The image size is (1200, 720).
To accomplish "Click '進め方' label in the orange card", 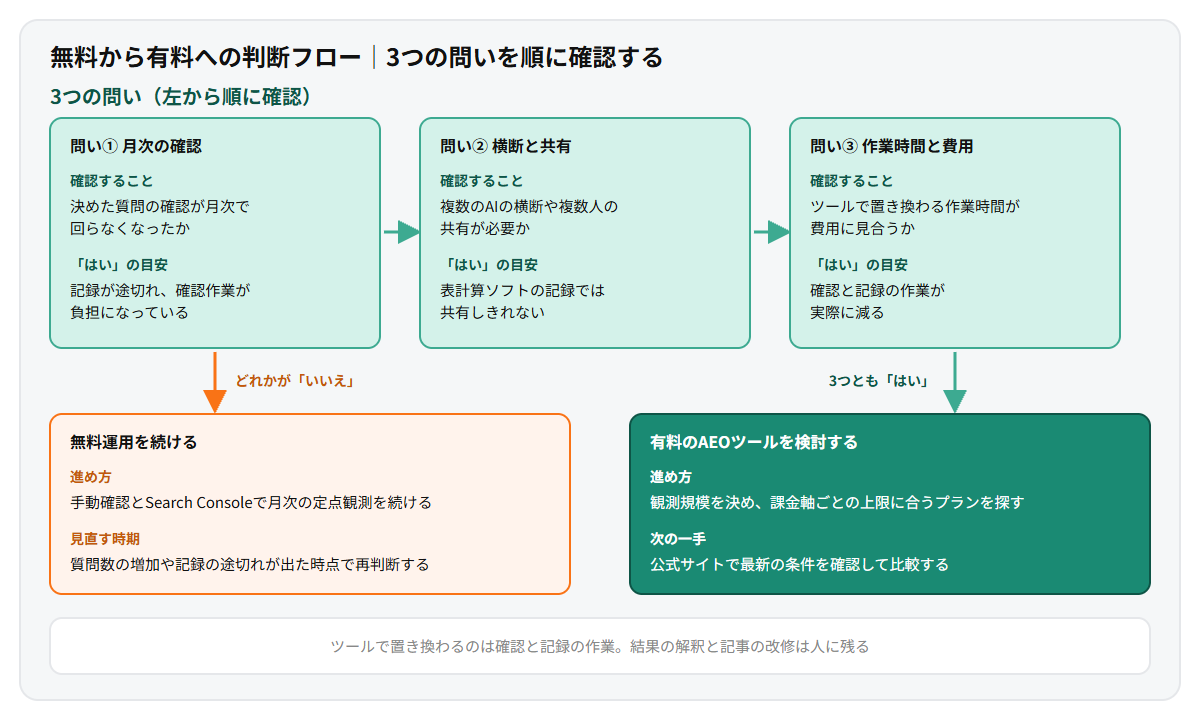I will pyautogui.click(x=91, y=477).
